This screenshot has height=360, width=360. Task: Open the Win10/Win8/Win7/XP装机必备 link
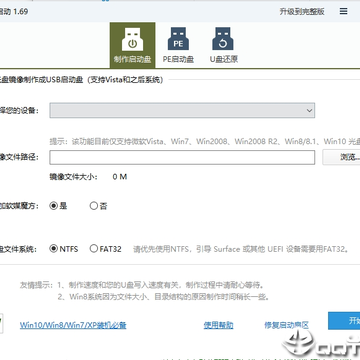tap(73, 325)
